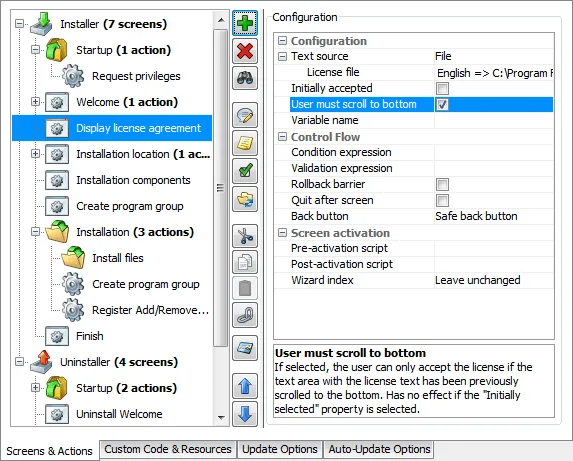Image resolution: width=573 pixels, height=461 pixels.
Task: Click the red X Delete button
Action: (x=245, y=51)
